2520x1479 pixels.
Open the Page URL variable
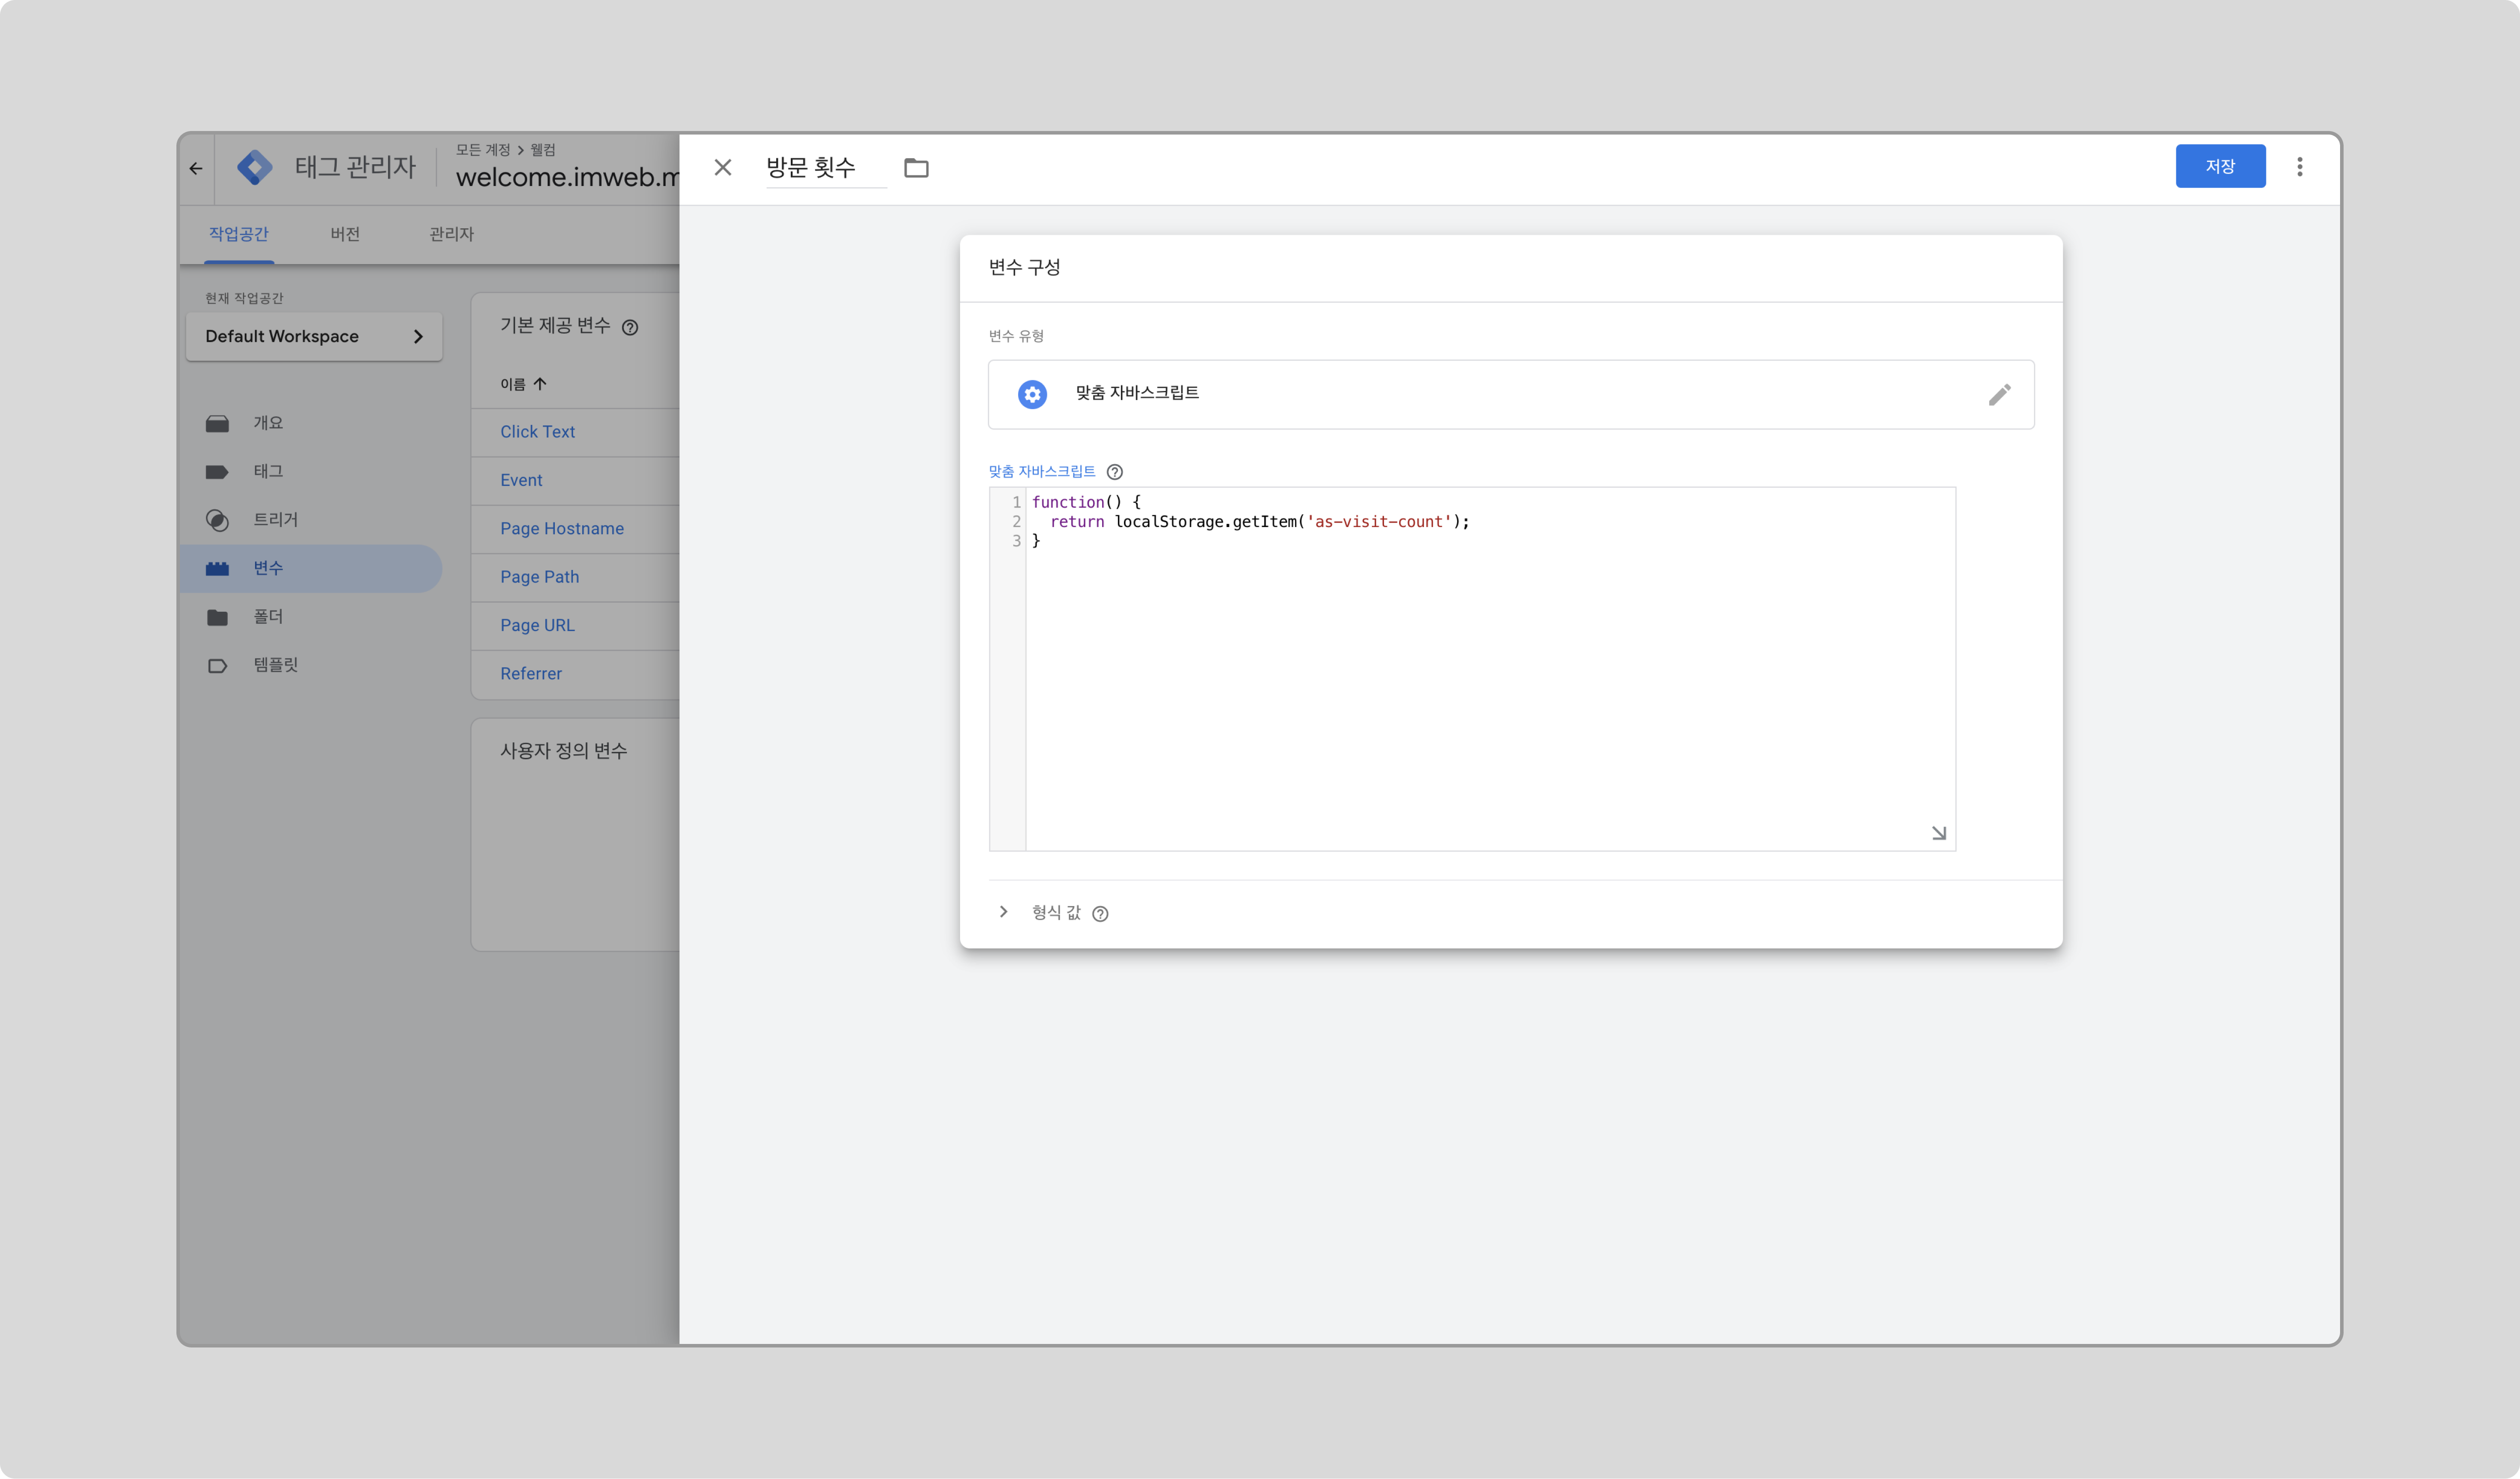pos(537,625)
